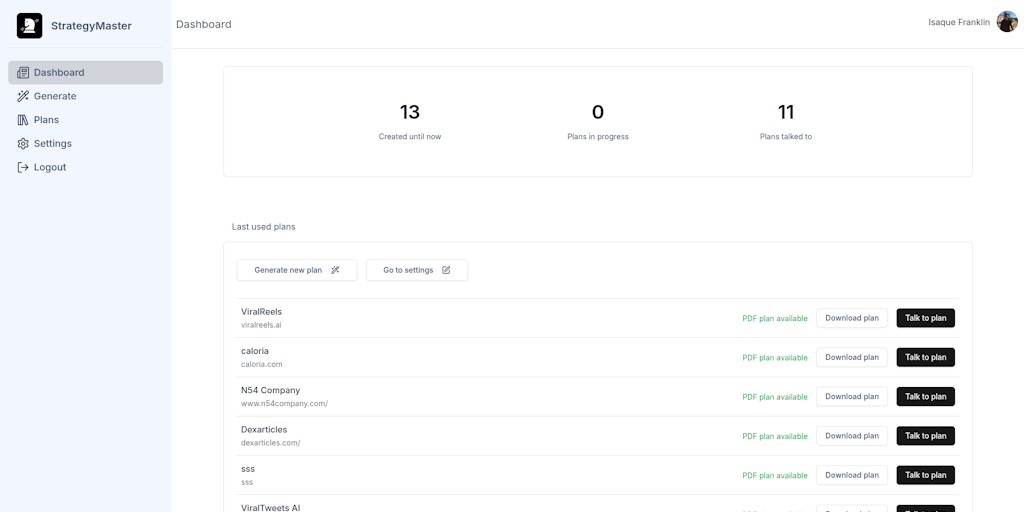Click the ViralReels plan name
The height and width of the screenshot is (512, 1024).
click(x=261, y=312)
